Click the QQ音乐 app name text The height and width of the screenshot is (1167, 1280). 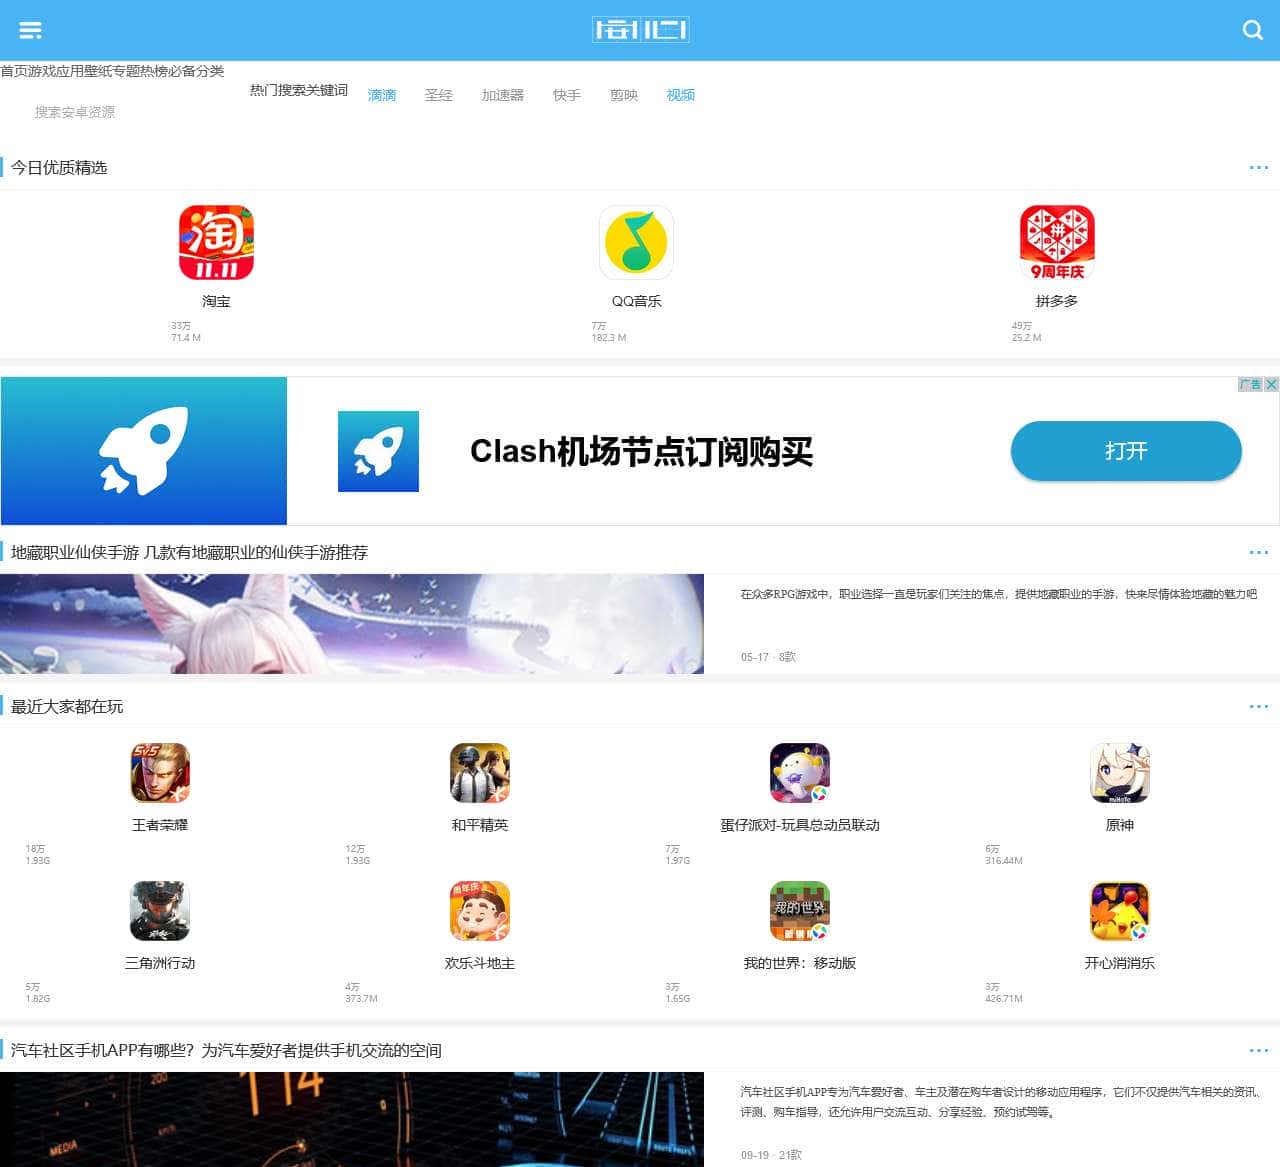pos(636,301)
